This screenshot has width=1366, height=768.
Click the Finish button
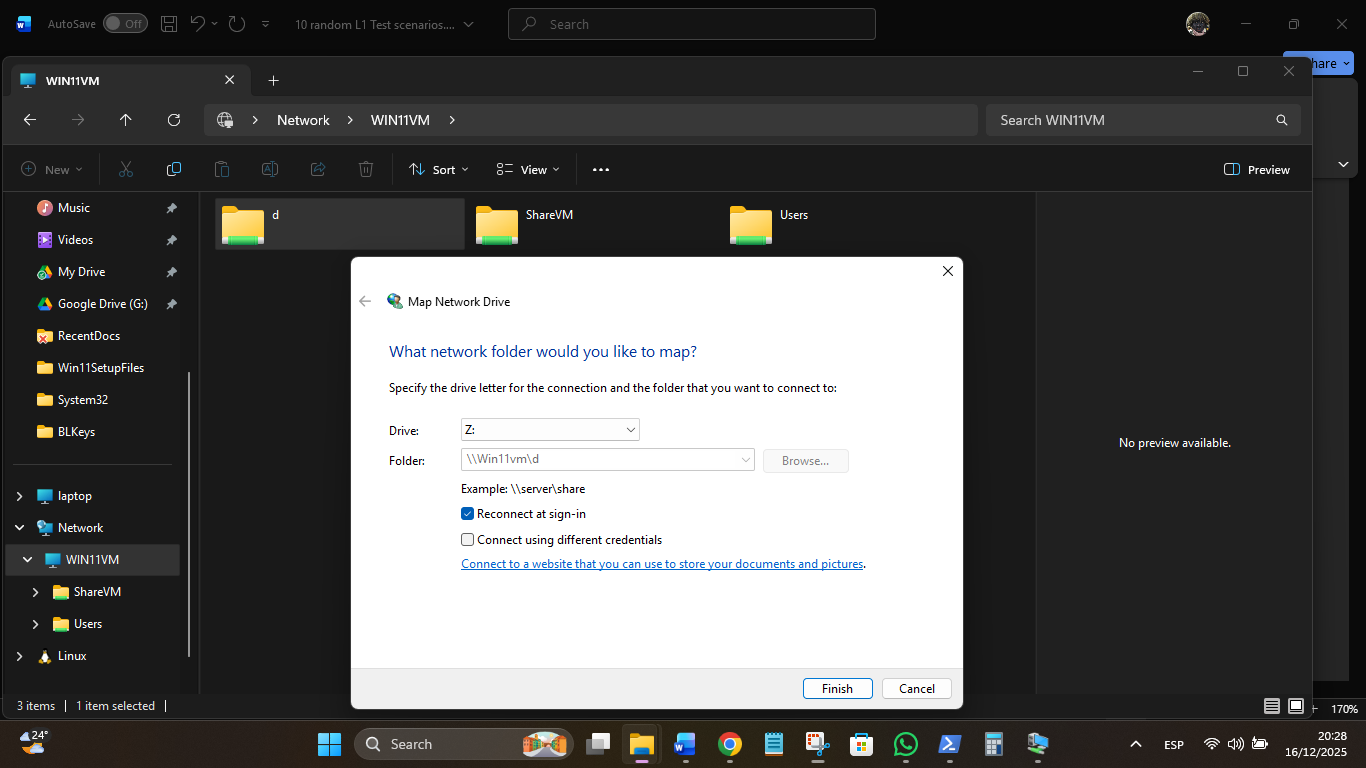(837, 688)
